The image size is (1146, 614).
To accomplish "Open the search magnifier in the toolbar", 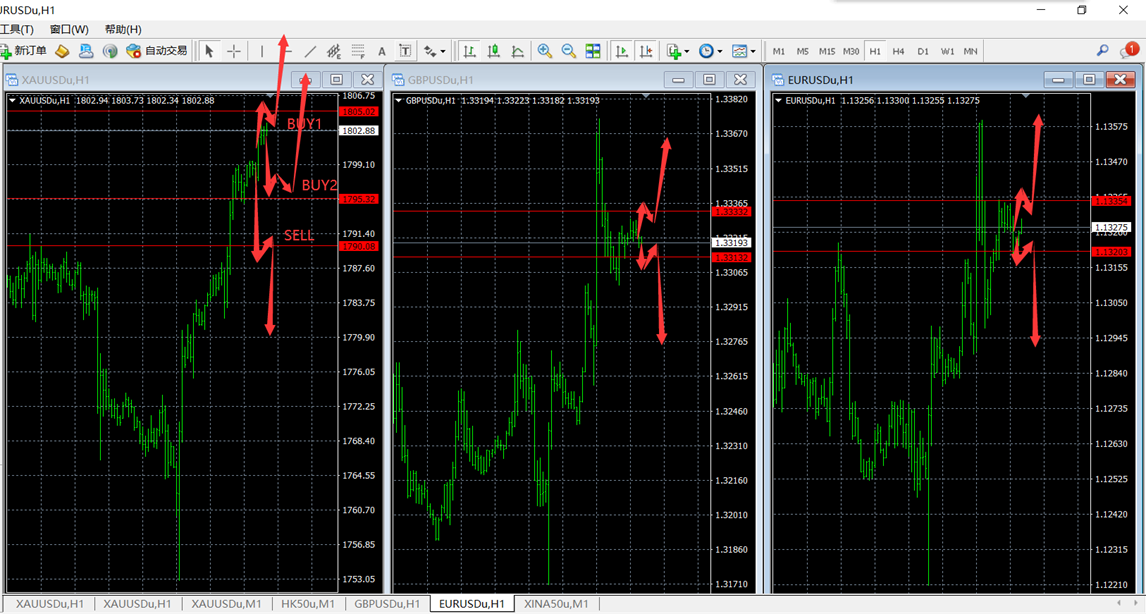I will pos(1102,51).
